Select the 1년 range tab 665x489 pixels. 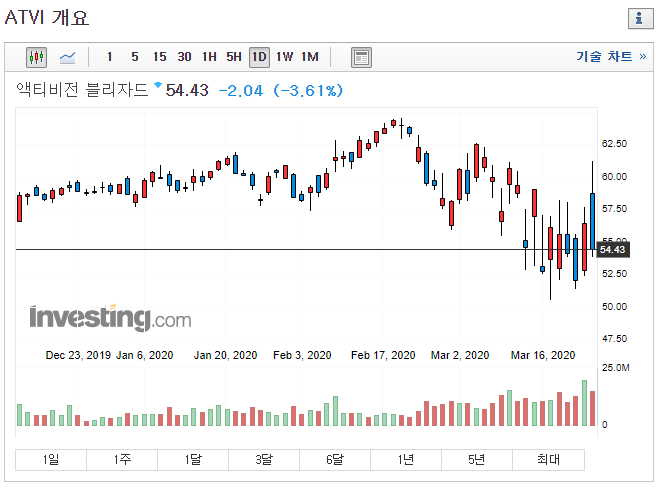[x=406, y=460]
